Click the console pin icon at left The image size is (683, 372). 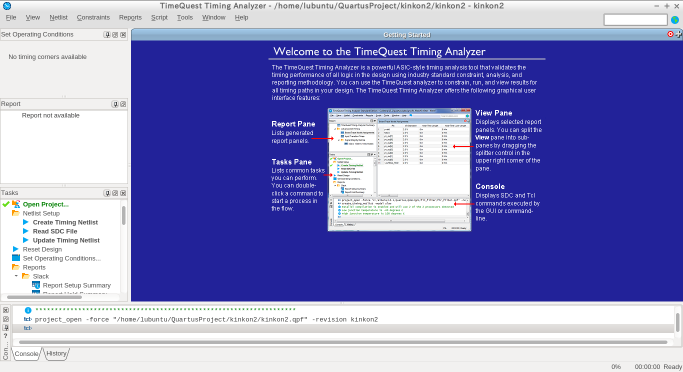(x=6, y=327)
